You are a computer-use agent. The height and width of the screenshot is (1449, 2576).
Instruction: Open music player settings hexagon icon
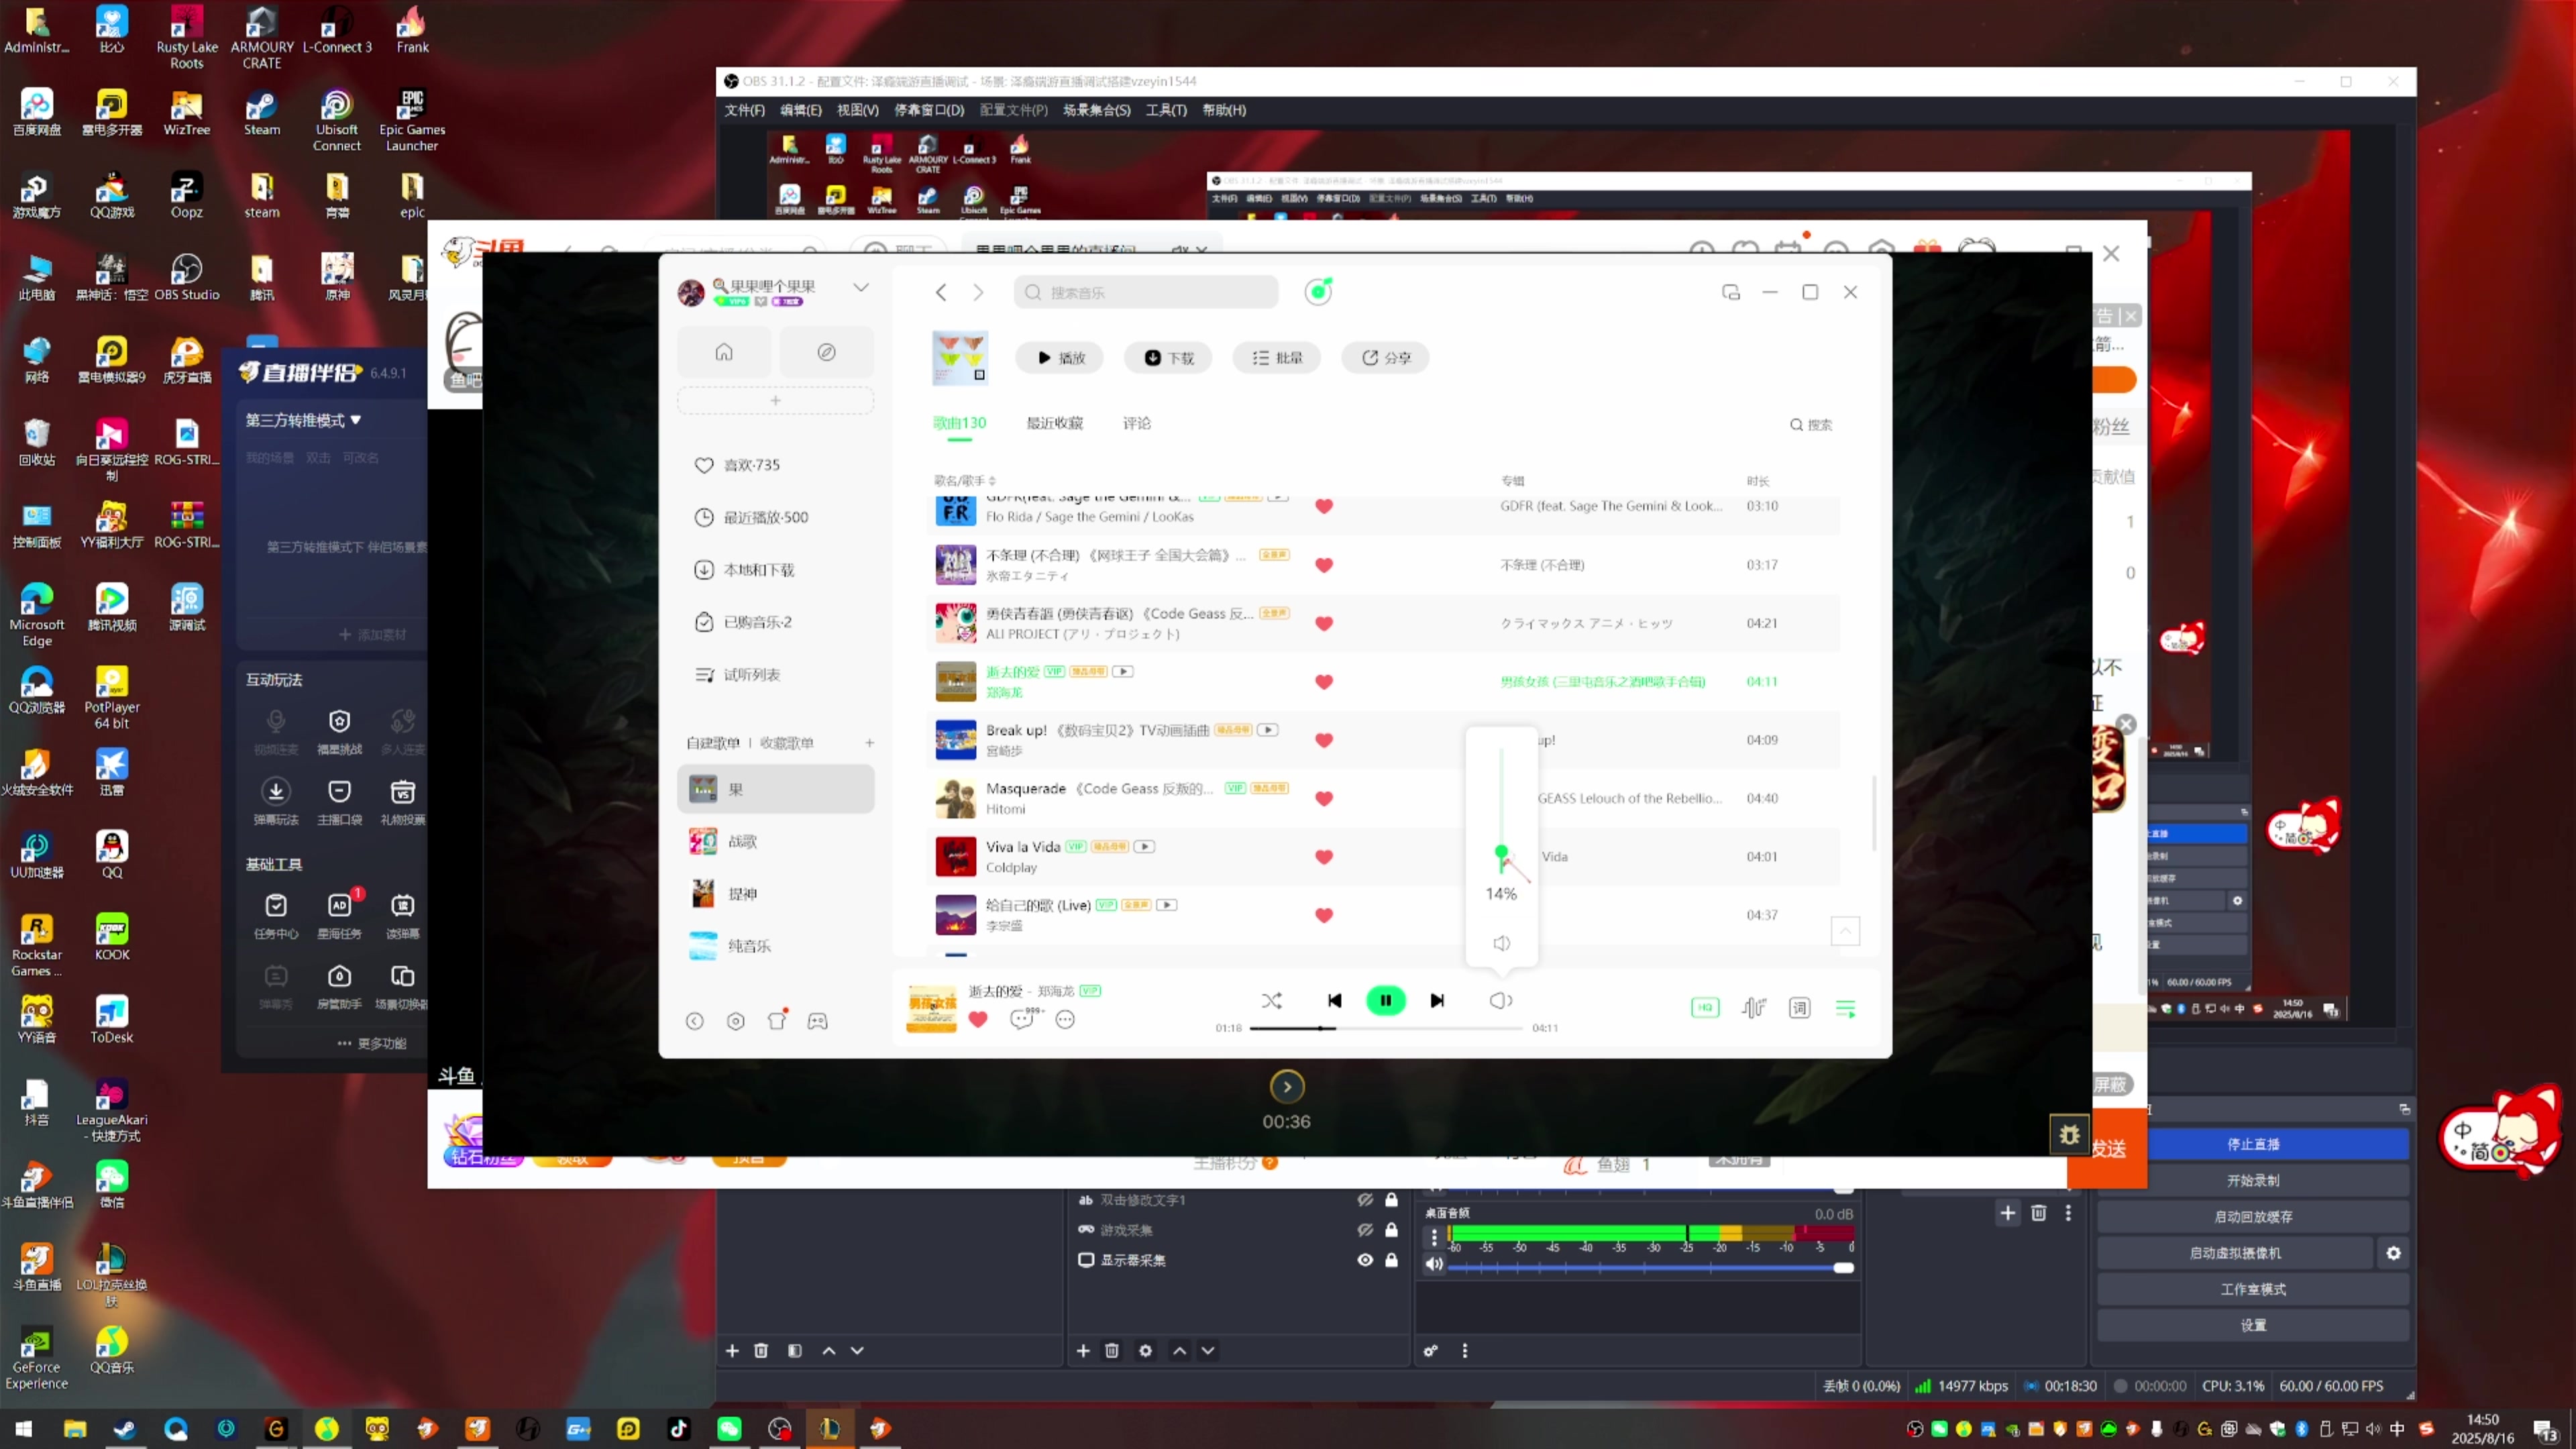pyautogui.click(x=736, y=1021)
